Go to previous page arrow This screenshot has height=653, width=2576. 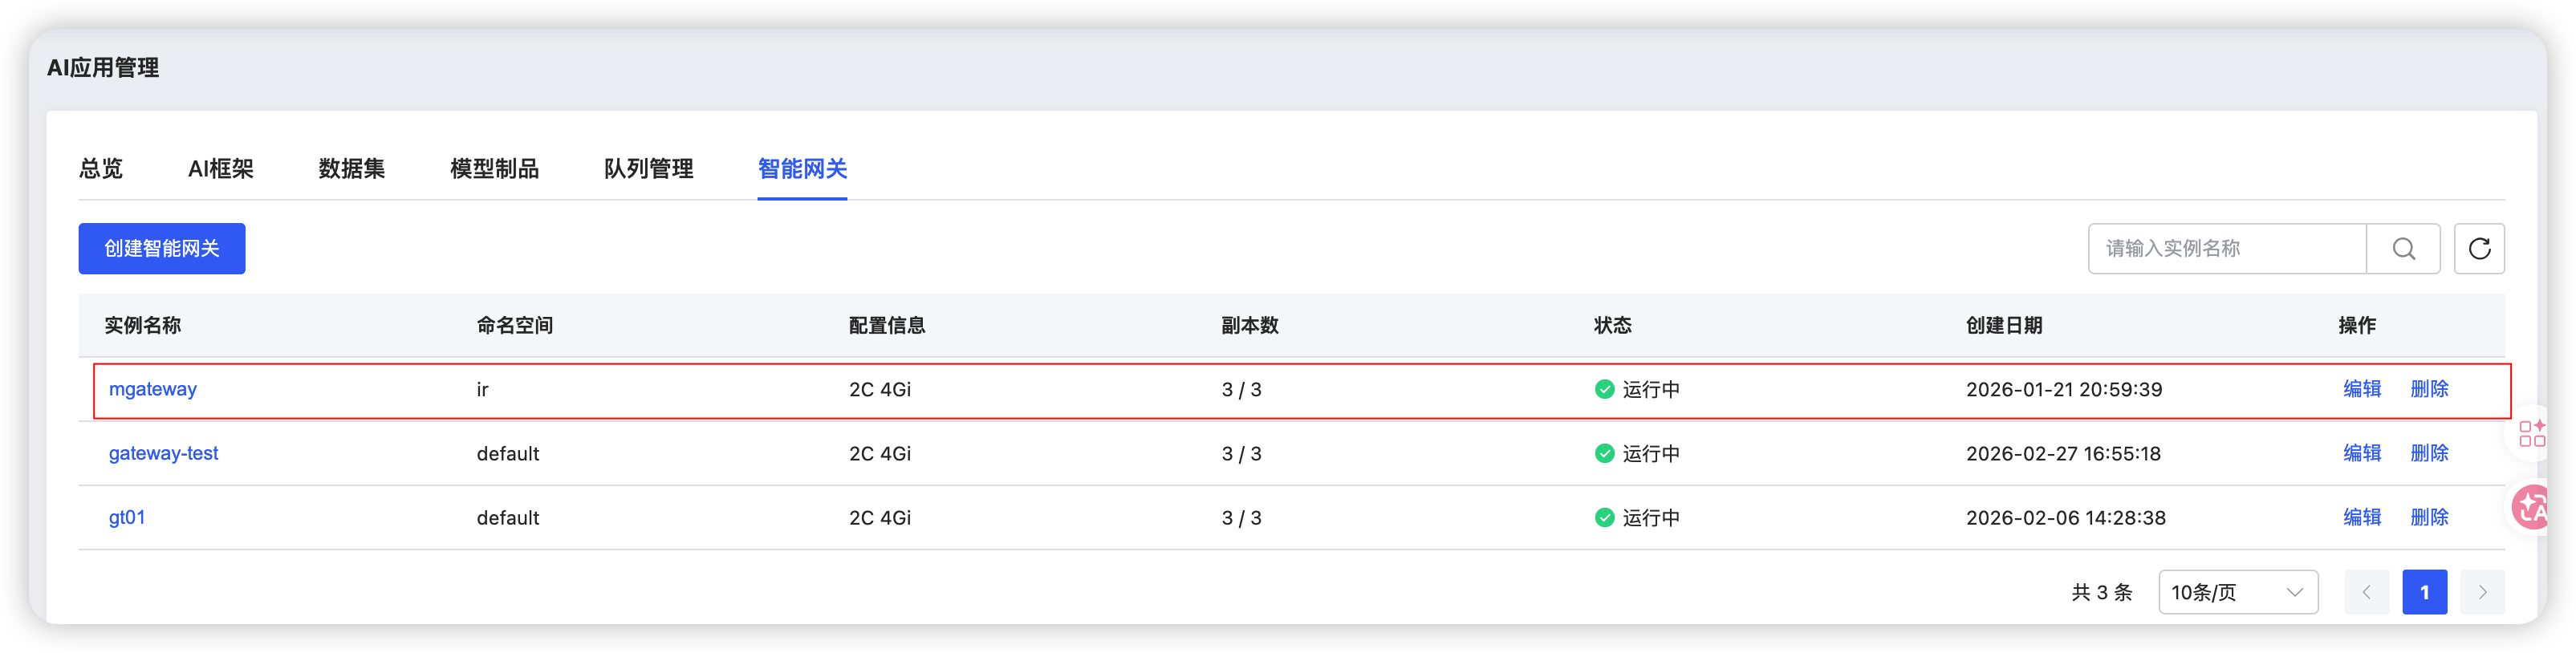click(x=2366, y=592)
